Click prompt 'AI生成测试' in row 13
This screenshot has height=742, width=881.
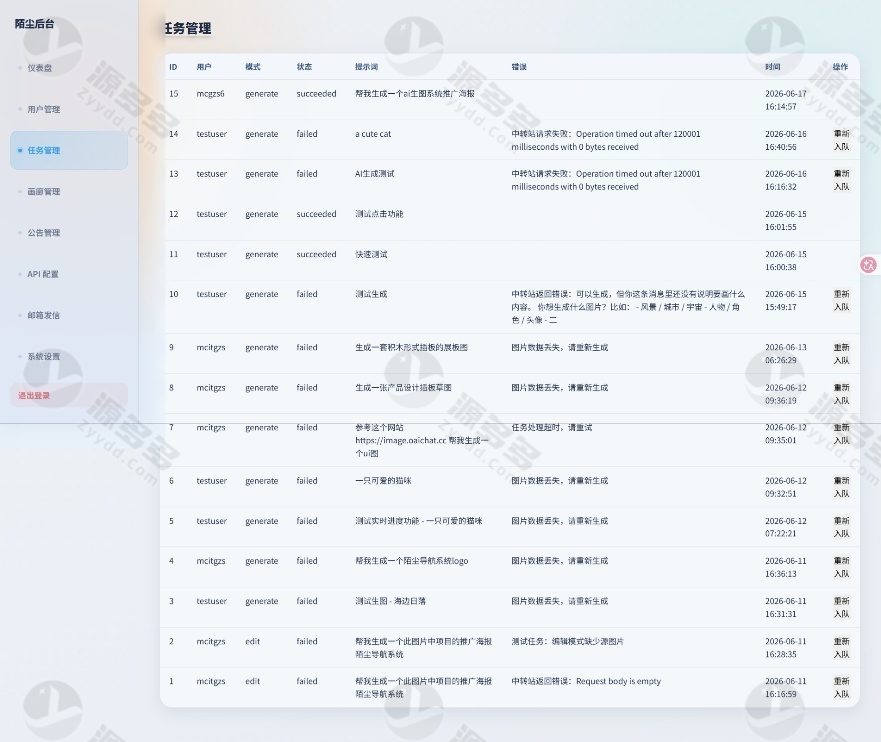click(x=375, y=174)
